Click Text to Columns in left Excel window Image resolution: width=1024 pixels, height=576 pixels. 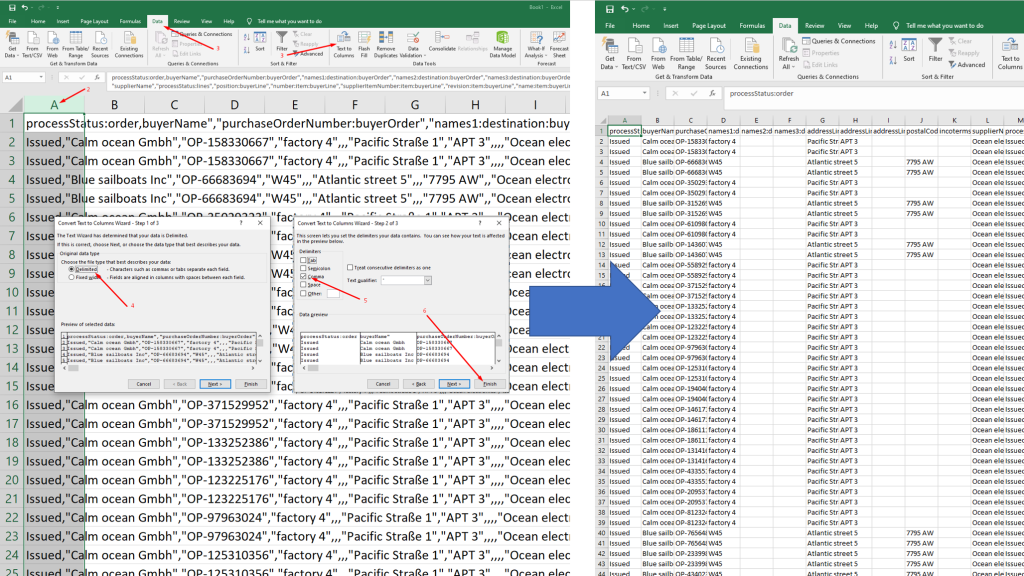344,44
